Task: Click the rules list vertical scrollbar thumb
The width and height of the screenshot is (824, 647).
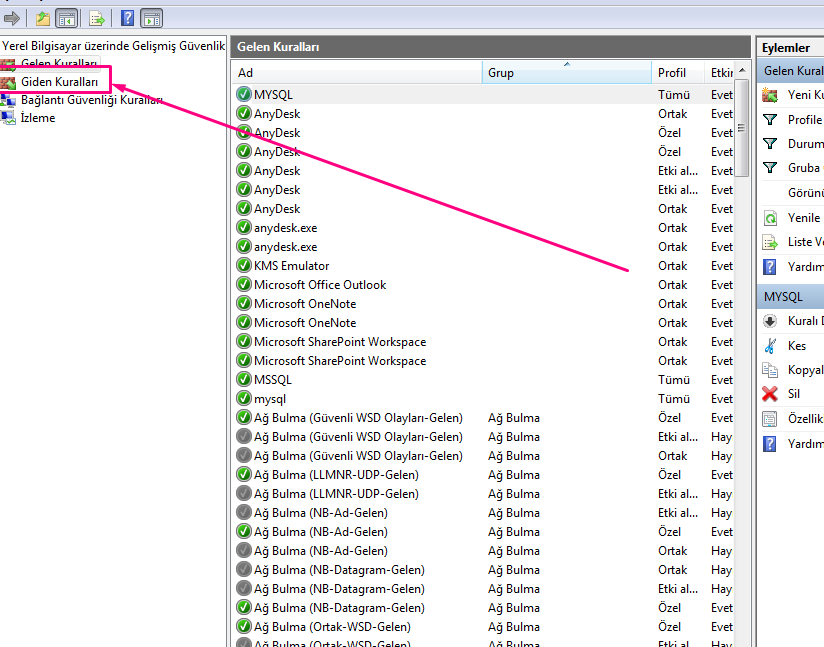Action: [742, 128]
